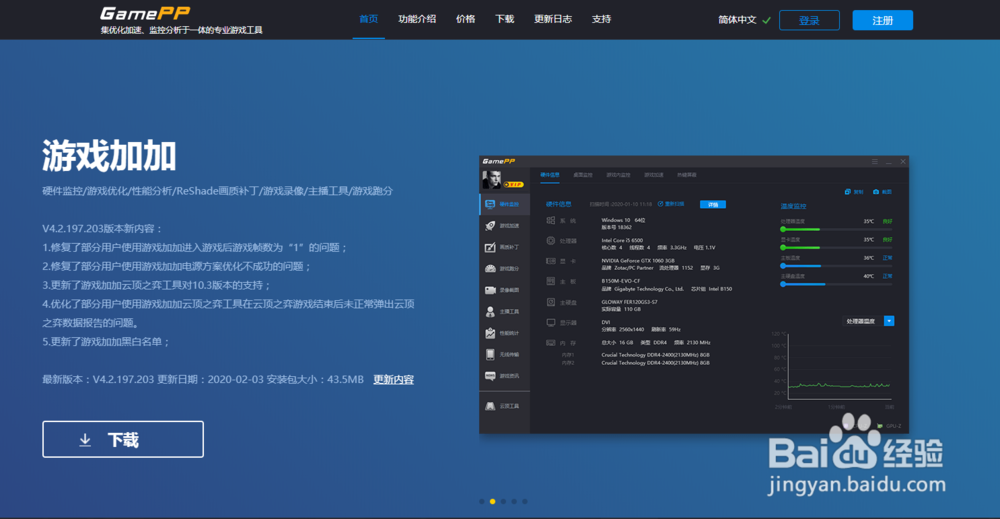The image size is (1000, 519).
Task: Switch to 热键屏蔽 tab in app preview
Action: (687, 175)
